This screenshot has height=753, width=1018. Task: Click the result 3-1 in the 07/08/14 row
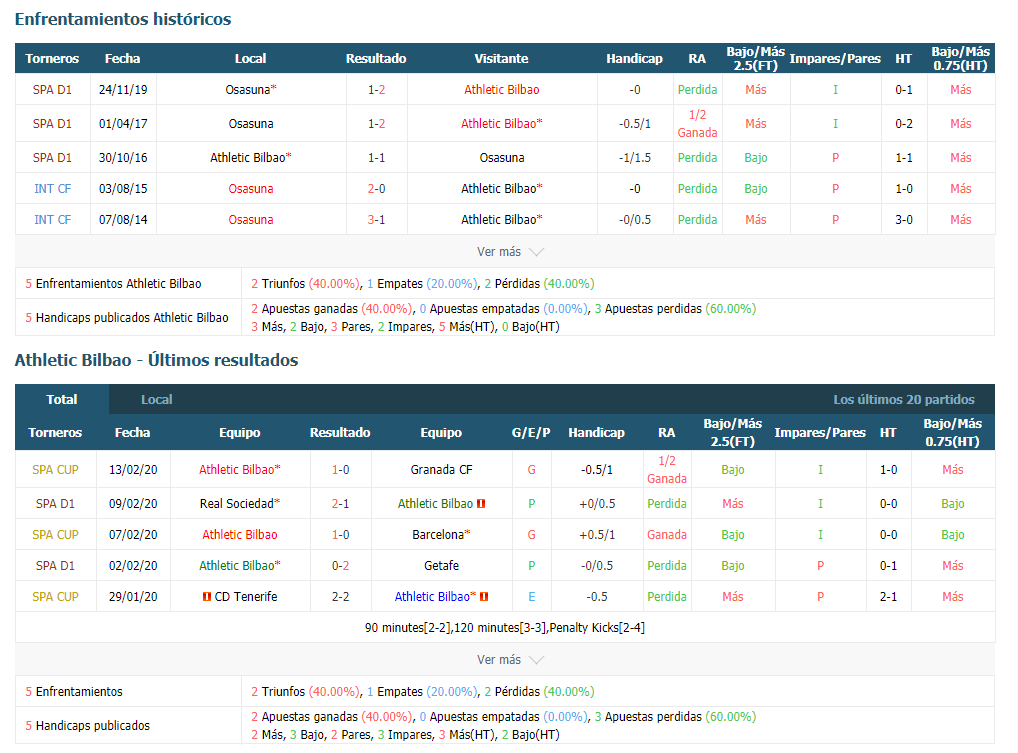[377, 220]
